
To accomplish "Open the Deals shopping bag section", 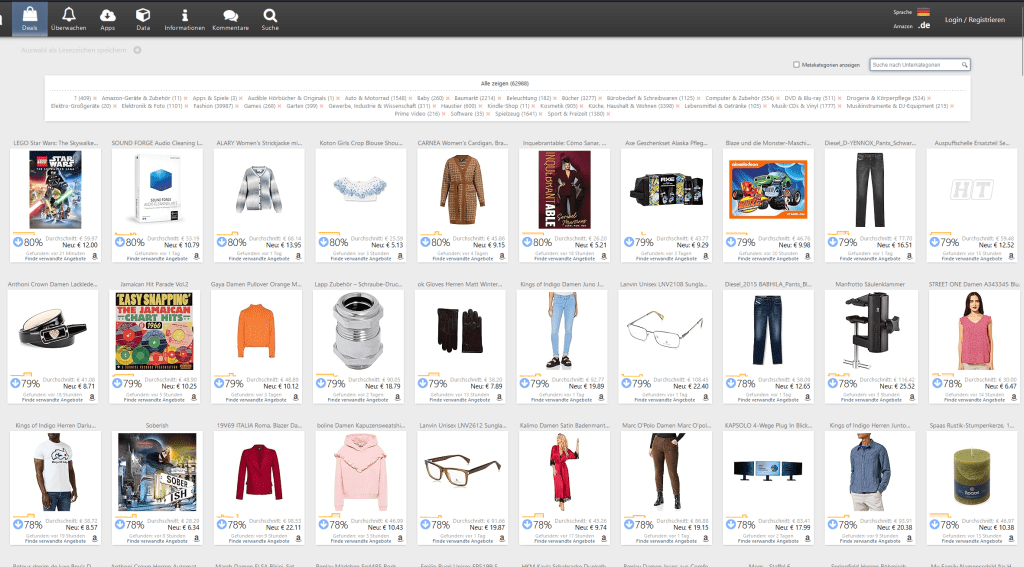I will [29, 18].
